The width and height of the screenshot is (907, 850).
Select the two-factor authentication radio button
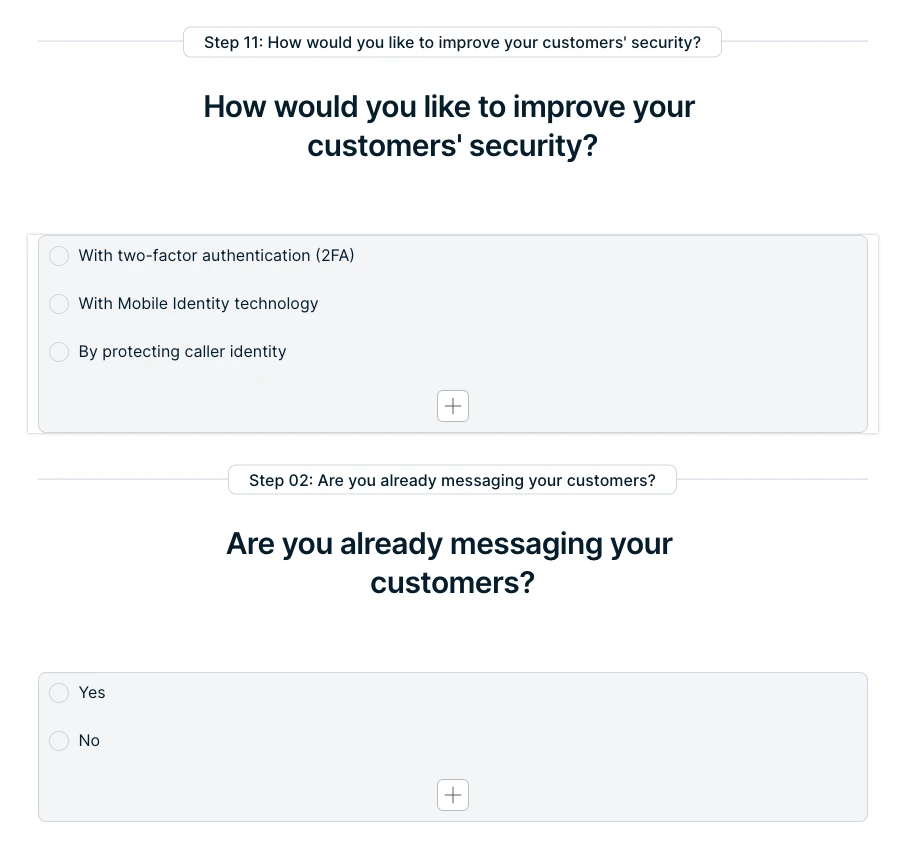[x=59, y=256]
